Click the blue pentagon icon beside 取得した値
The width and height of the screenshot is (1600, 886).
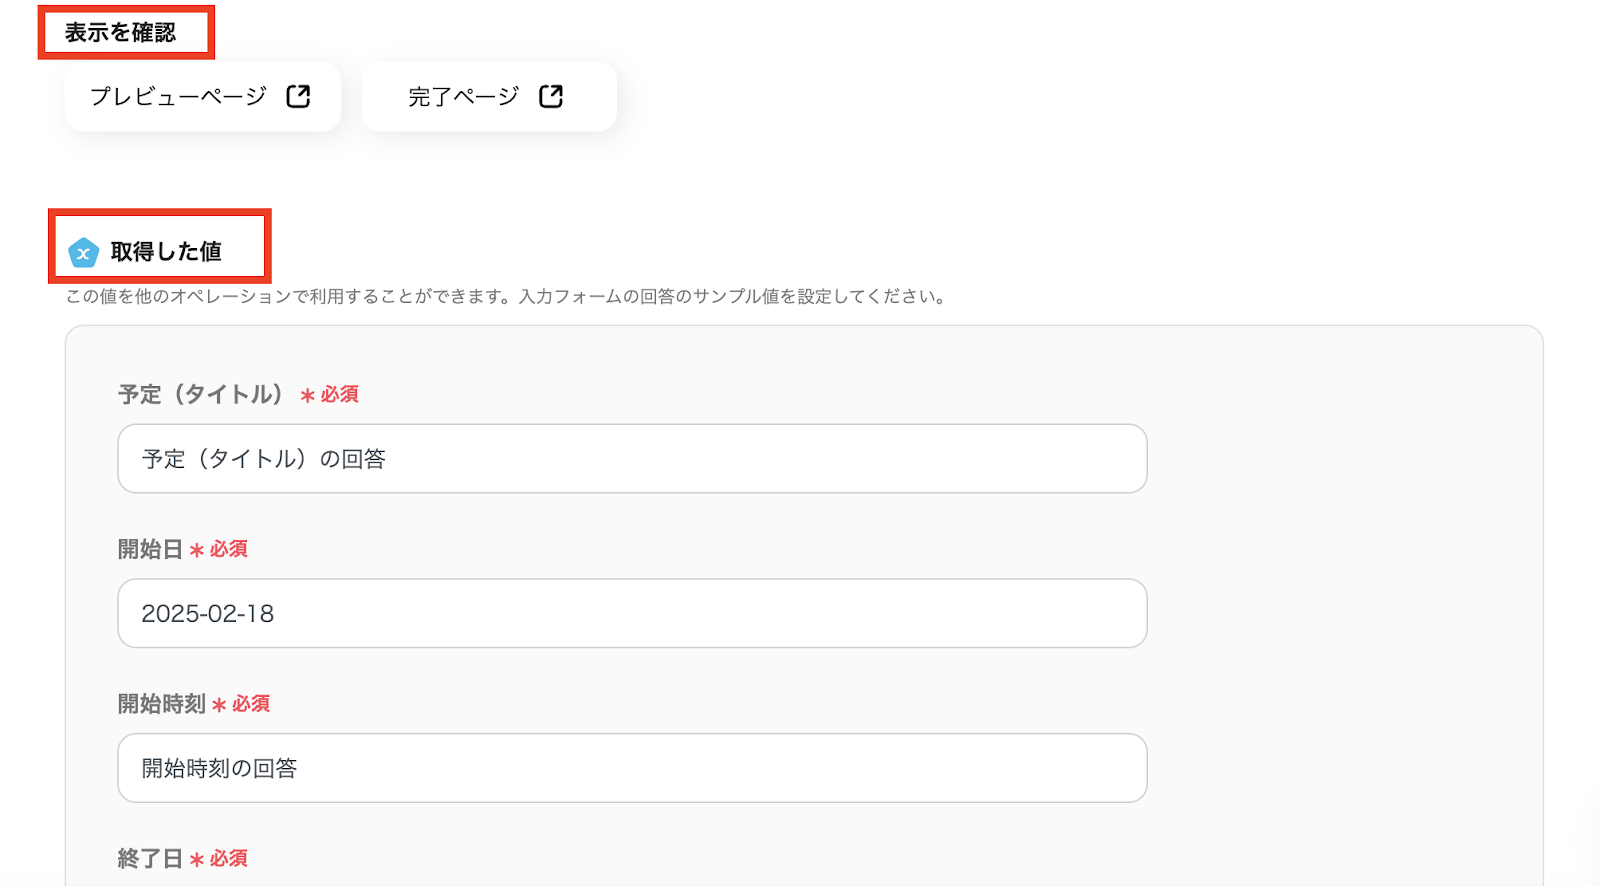point(83,253)
